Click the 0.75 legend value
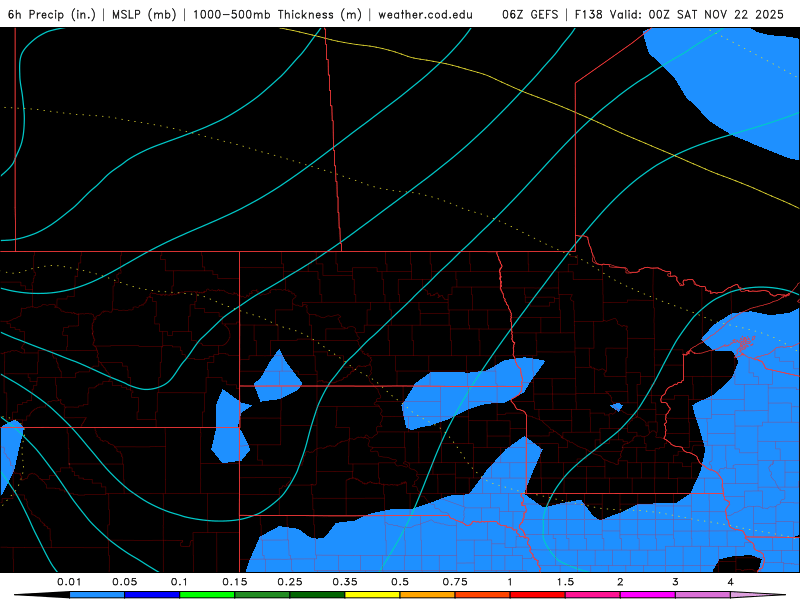Viewport: 800px width, 600px height. point(455,582)
